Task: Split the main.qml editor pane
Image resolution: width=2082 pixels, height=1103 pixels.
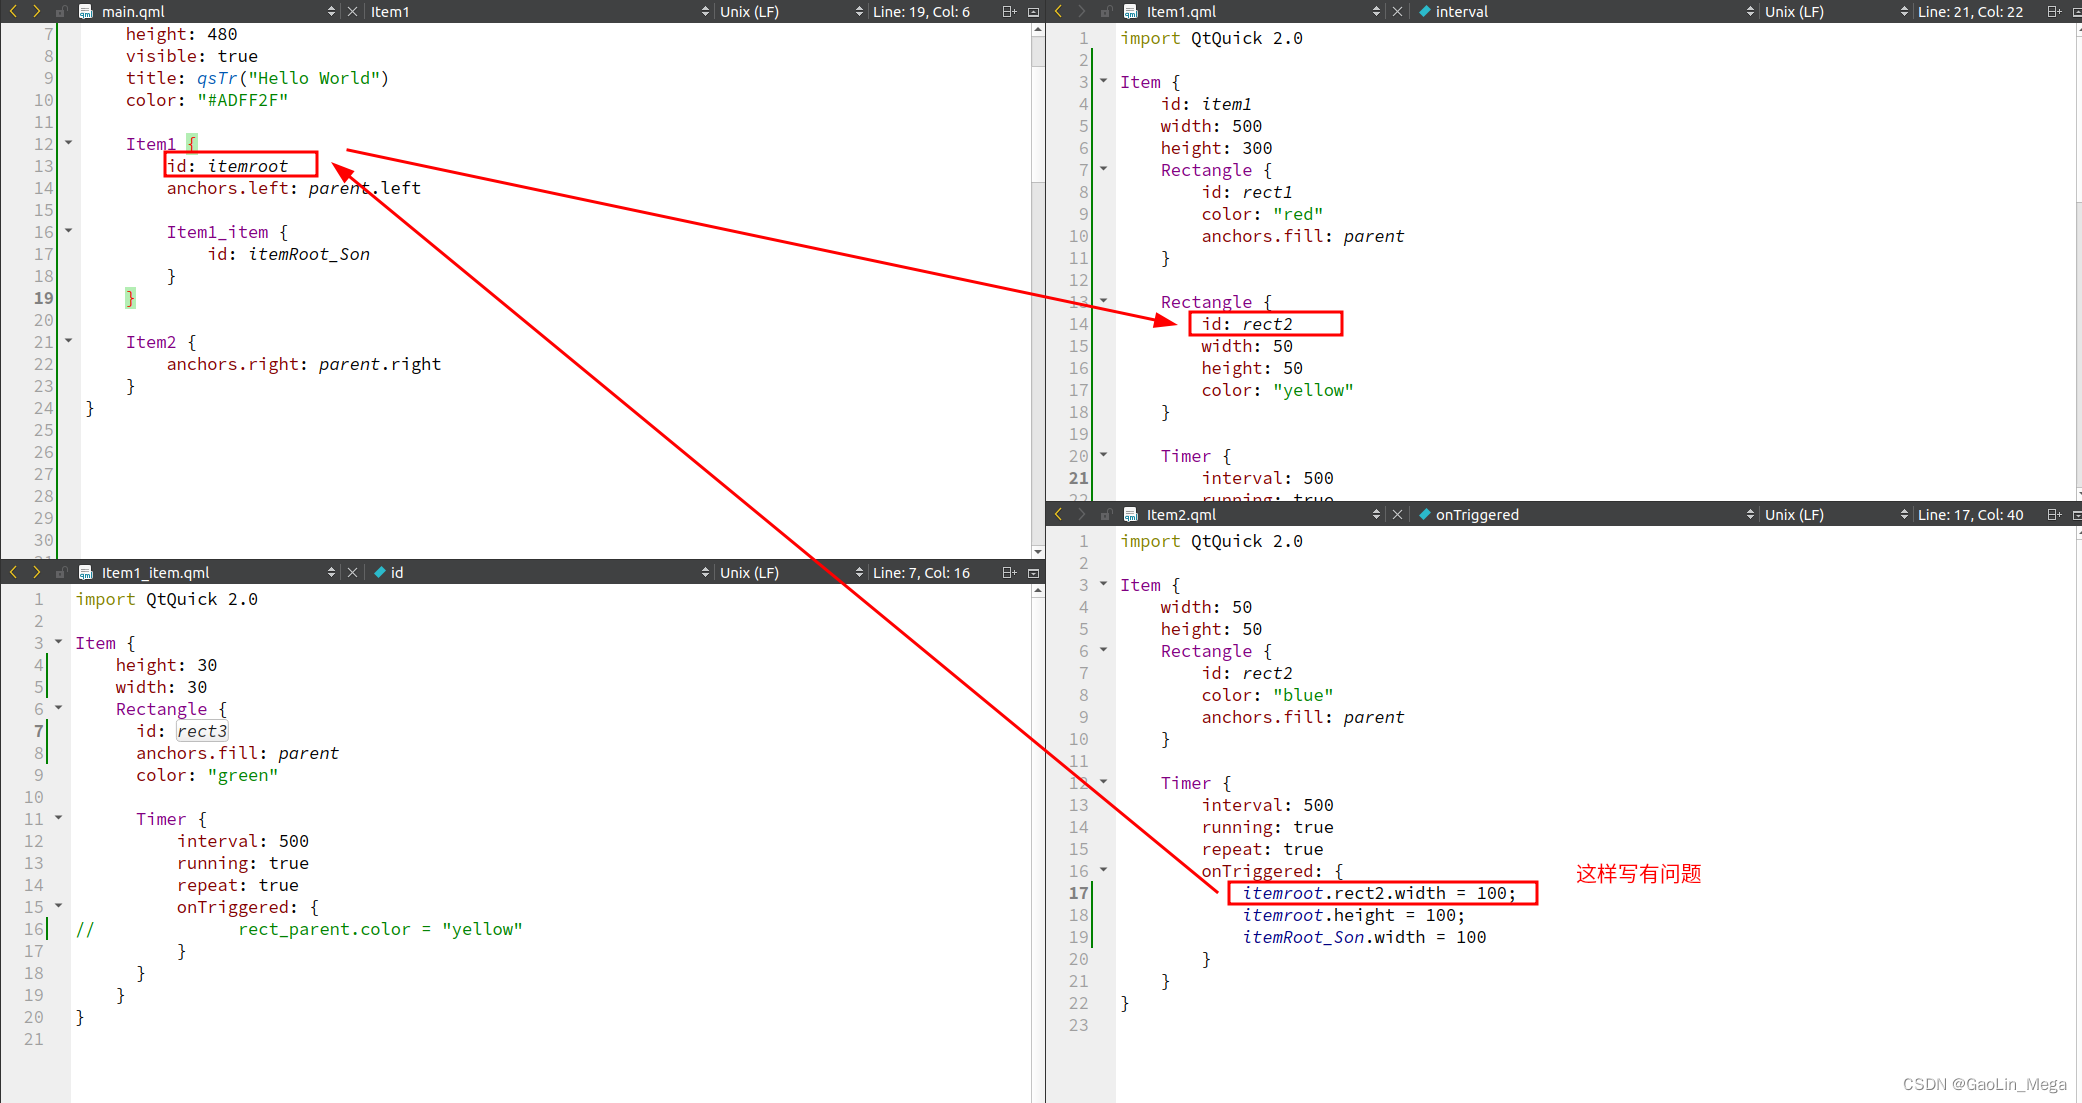Action: (1009, 12)
